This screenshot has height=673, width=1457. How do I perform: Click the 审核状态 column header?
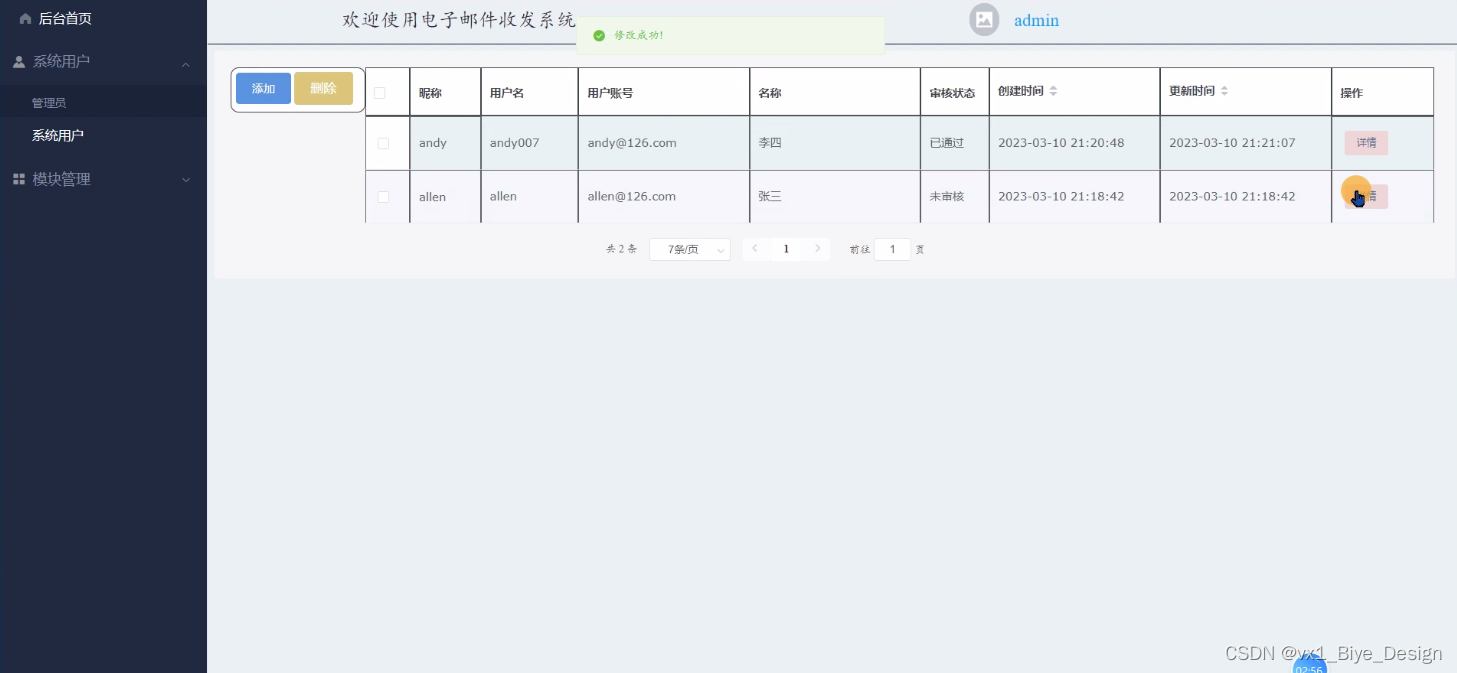pyautogui.click(x=952, y=93)
